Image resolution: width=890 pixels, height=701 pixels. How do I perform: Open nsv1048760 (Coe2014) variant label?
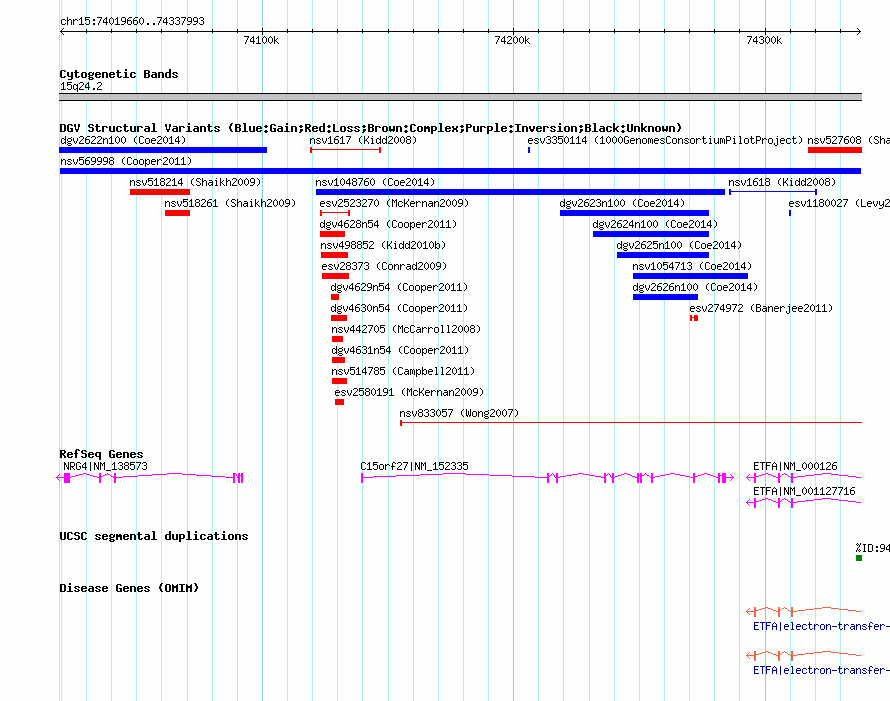[375, 182]
